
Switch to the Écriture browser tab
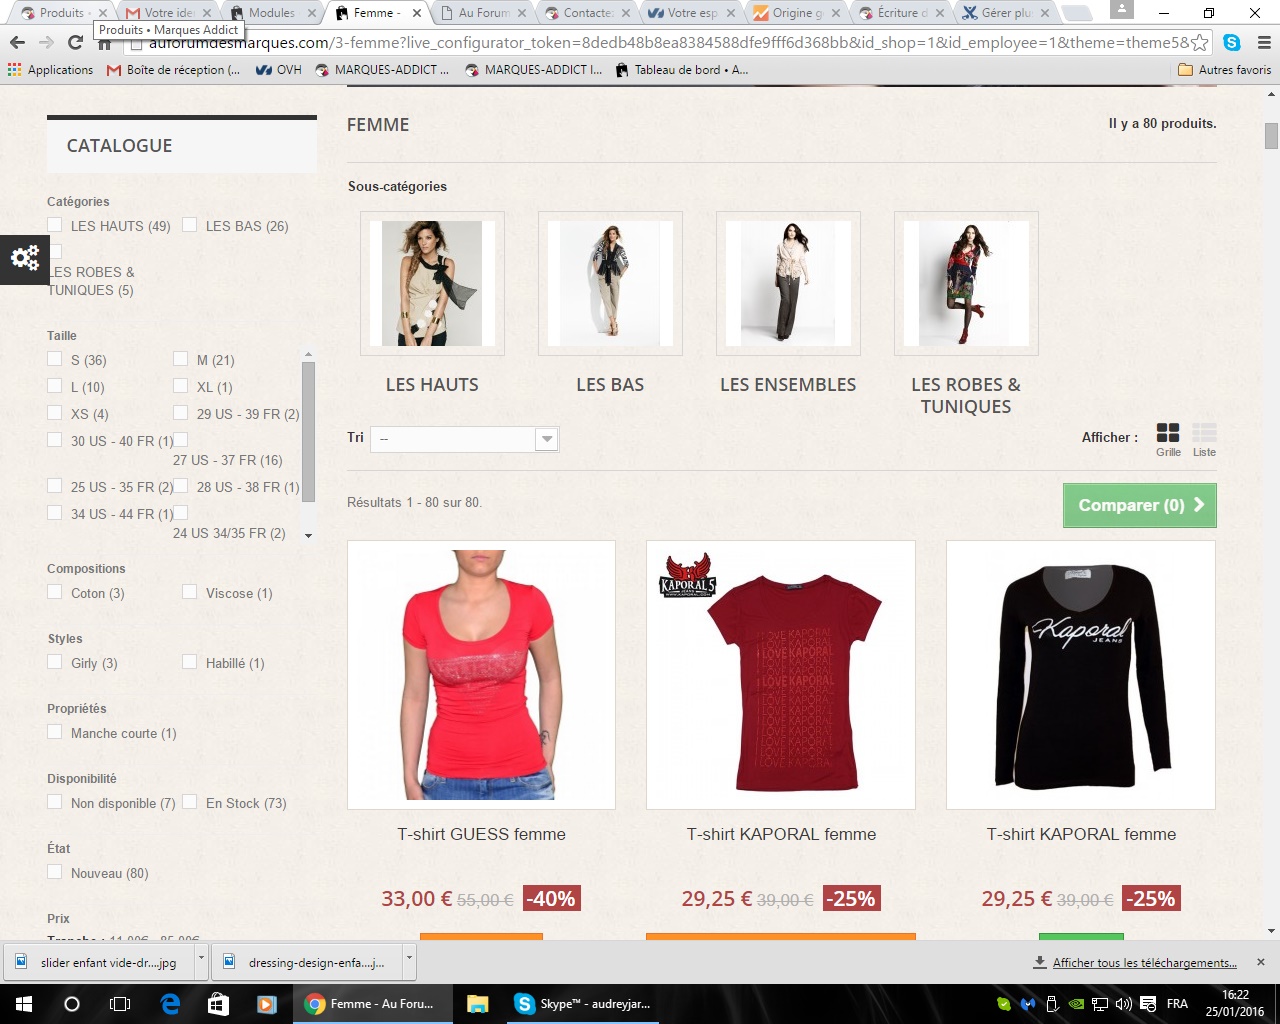pyautogui.click(x=901, y=13)
